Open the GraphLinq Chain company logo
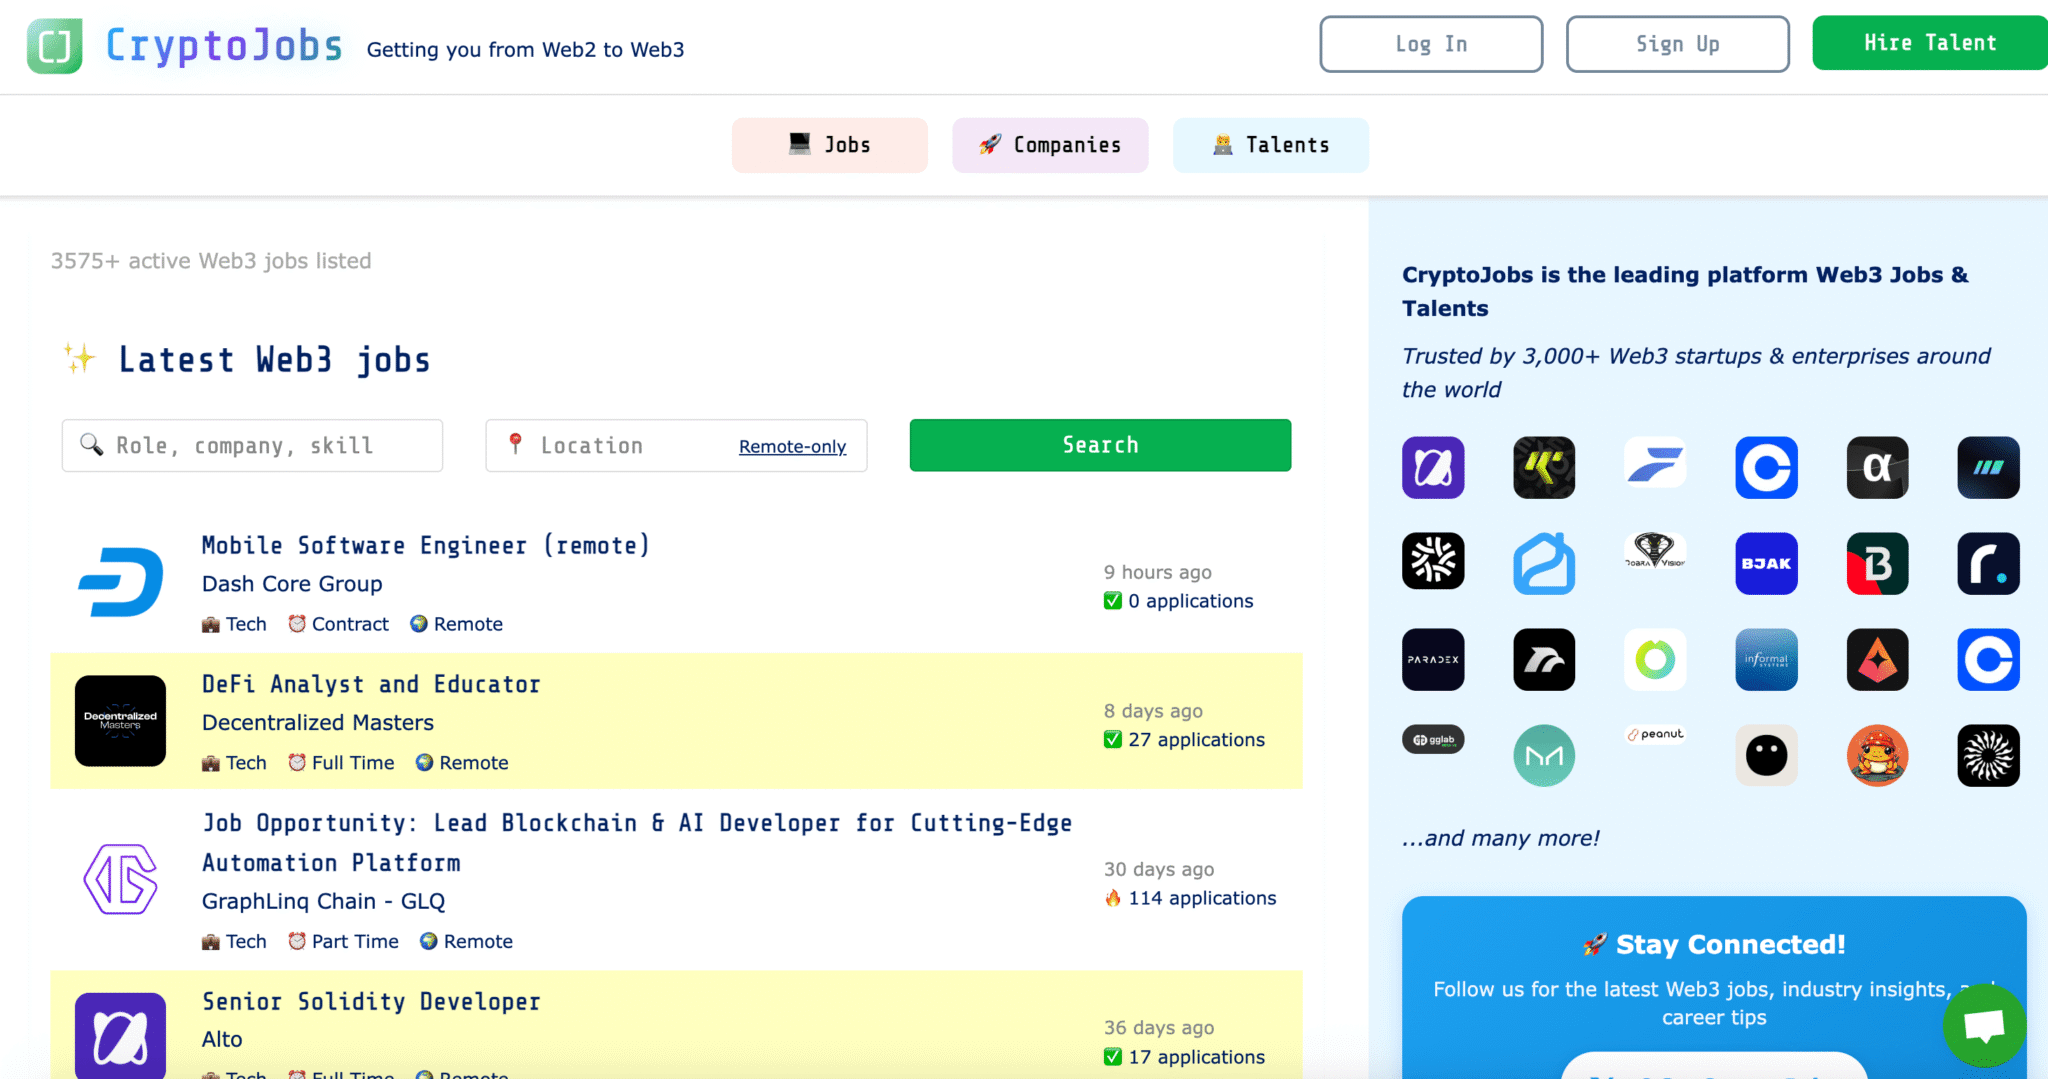2048x1079 pixels. (x=120, y=880)
